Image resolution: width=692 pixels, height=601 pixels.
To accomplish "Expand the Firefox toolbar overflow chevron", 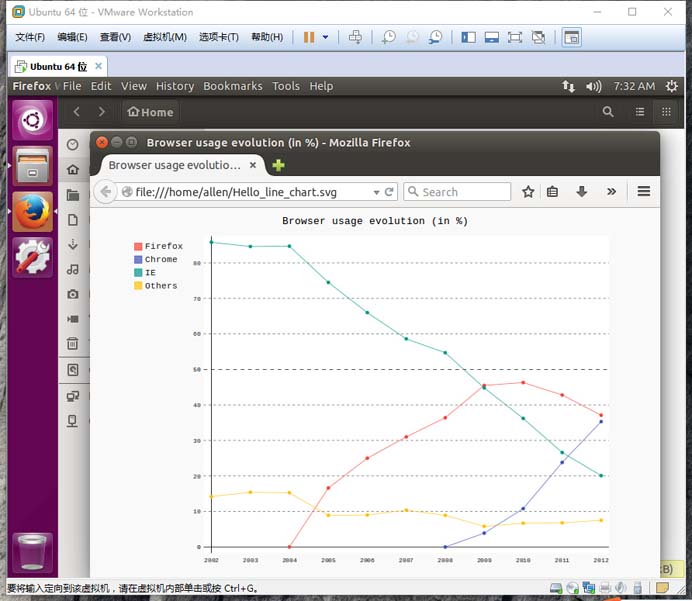I will (611, 192).
